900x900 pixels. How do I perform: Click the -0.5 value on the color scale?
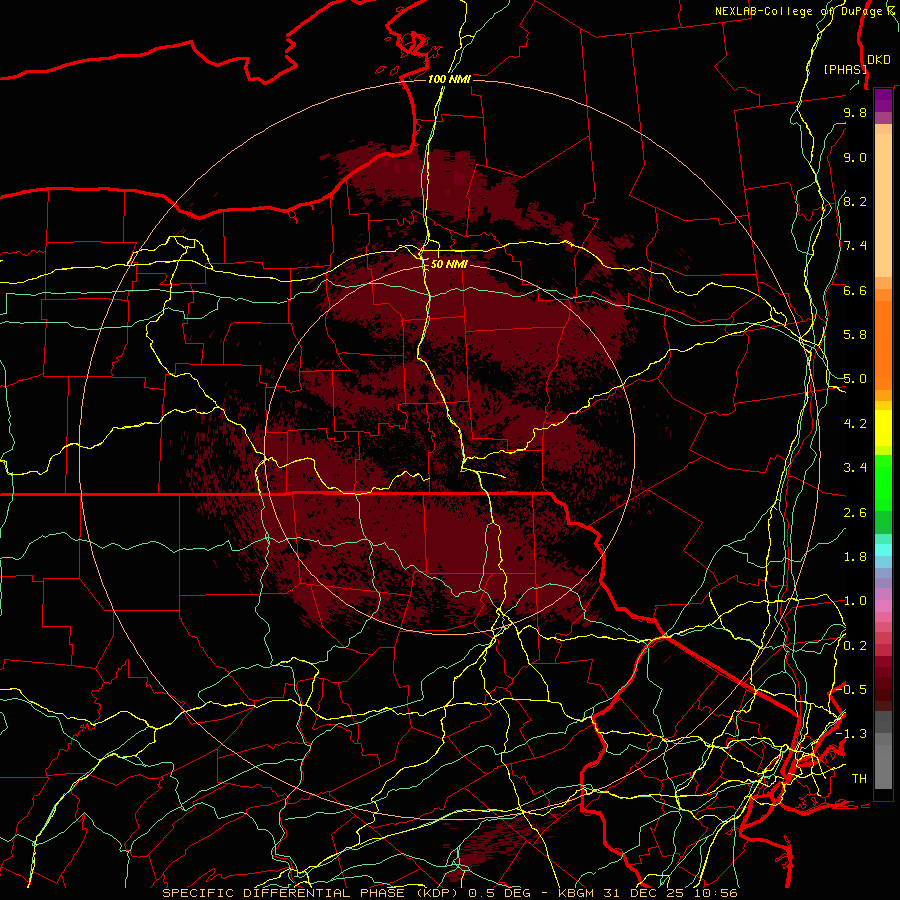click(x=852, y=690)
